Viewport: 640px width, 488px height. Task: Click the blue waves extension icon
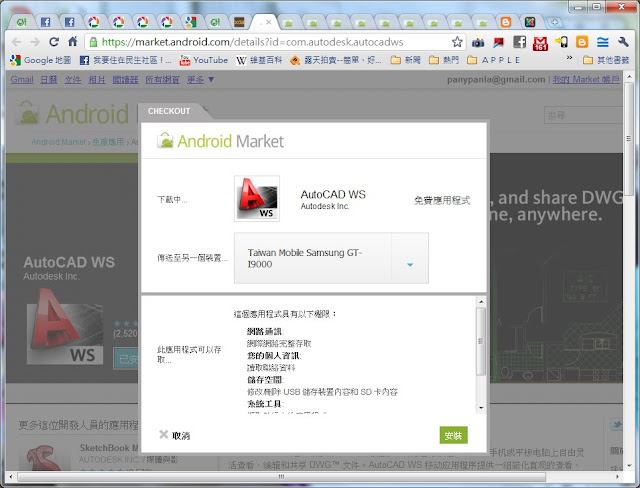coord(602,42)
